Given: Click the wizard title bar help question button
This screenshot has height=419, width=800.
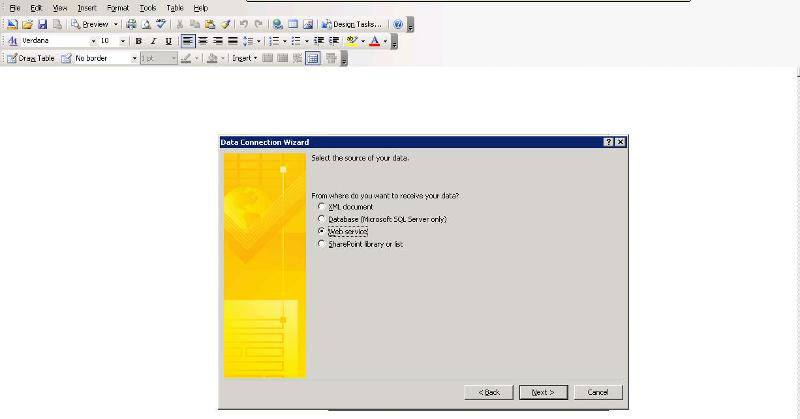Looking at the screenshot, I should coord(608,142).
